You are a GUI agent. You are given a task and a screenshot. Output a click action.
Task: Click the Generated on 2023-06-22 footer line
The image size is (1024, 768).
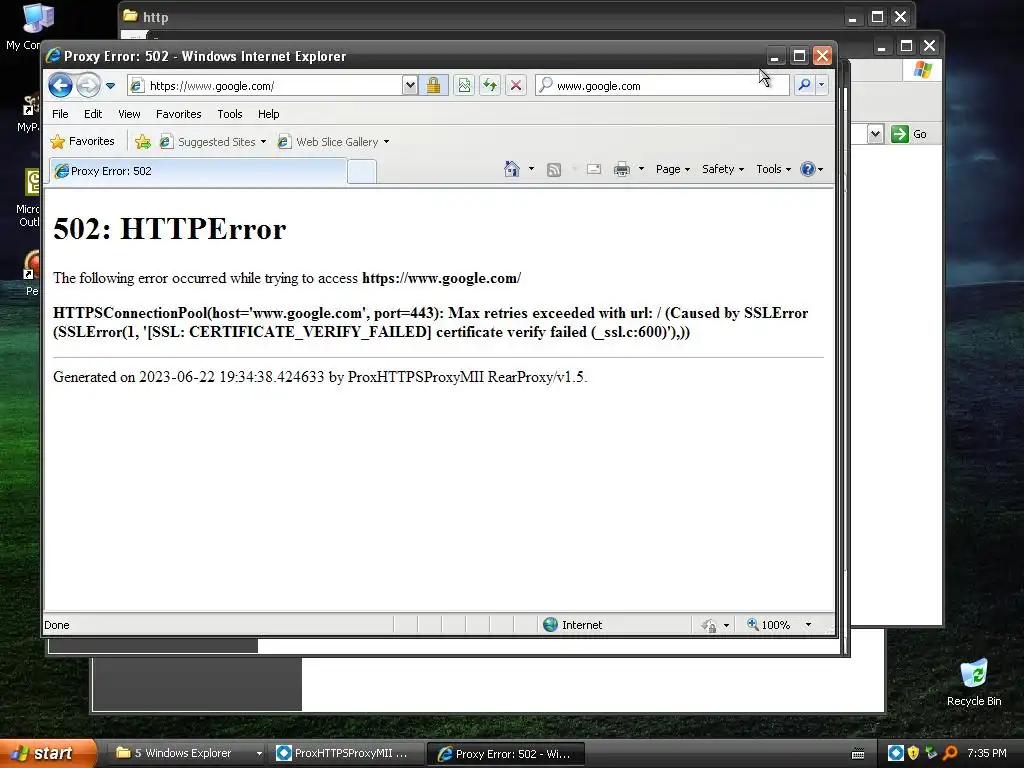pyautogui.click(x=320, y=377)
